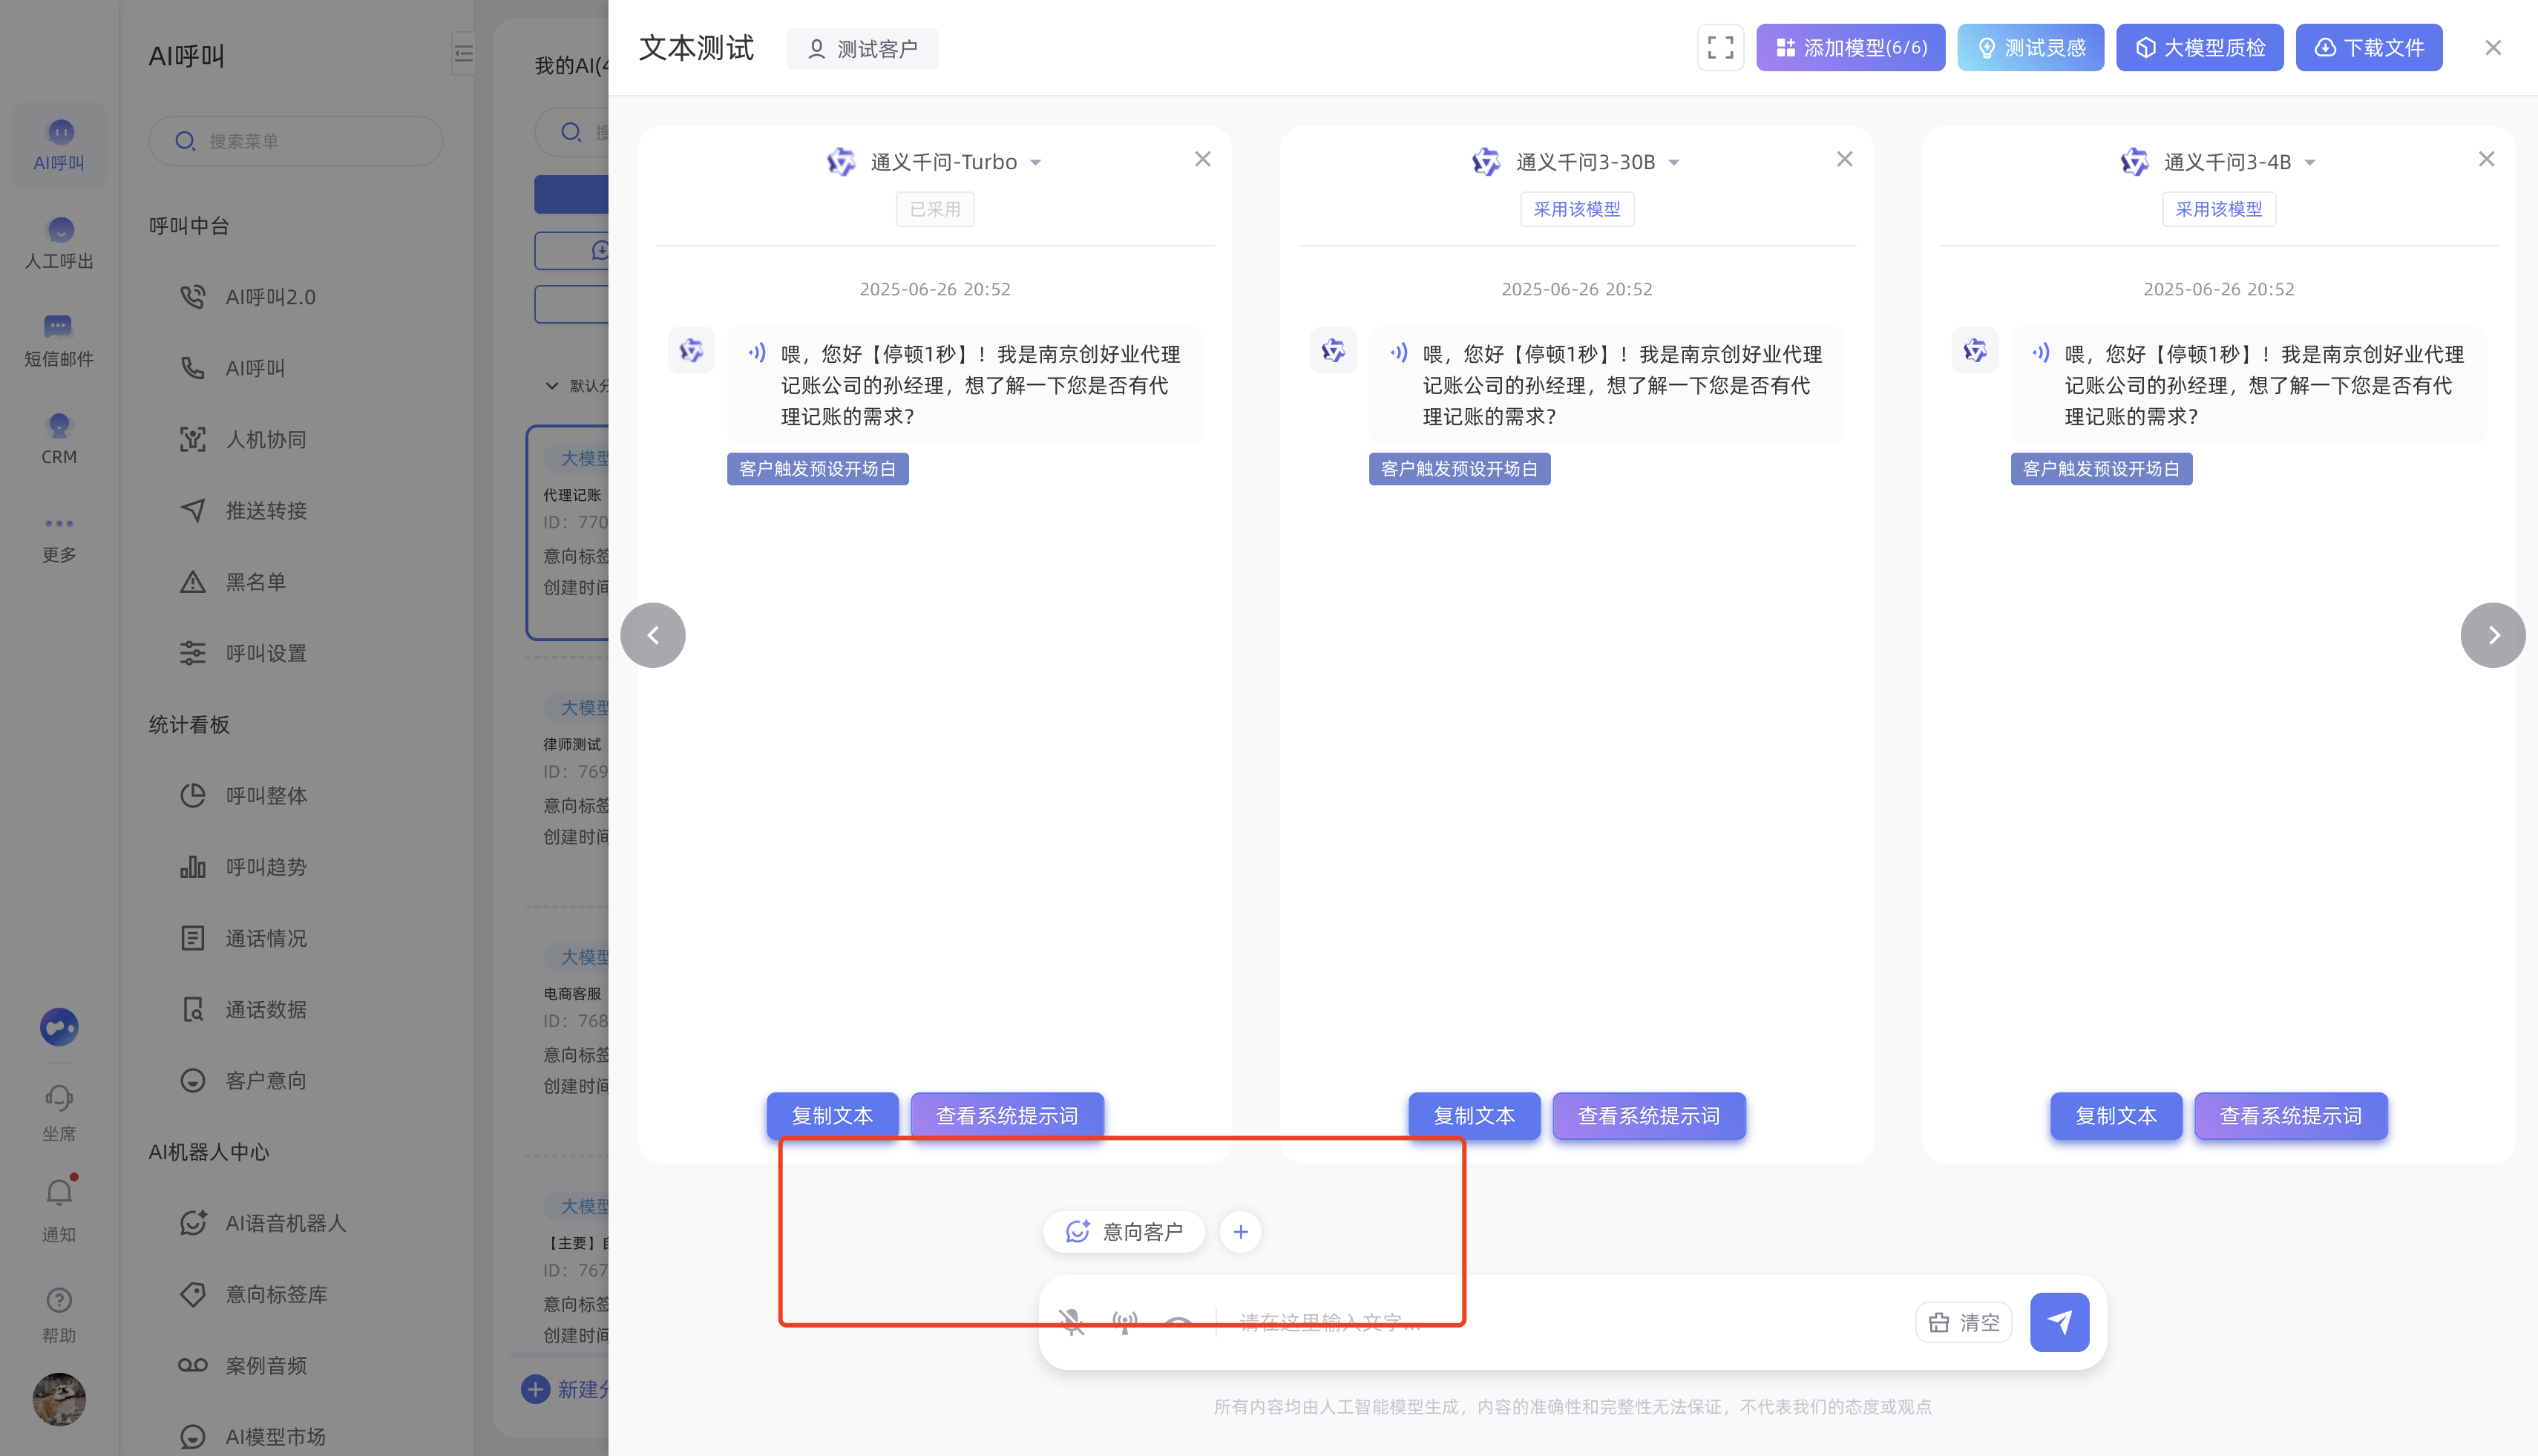
Task: Click the 添加模型(6/6) button
Action: [1850, 47]
